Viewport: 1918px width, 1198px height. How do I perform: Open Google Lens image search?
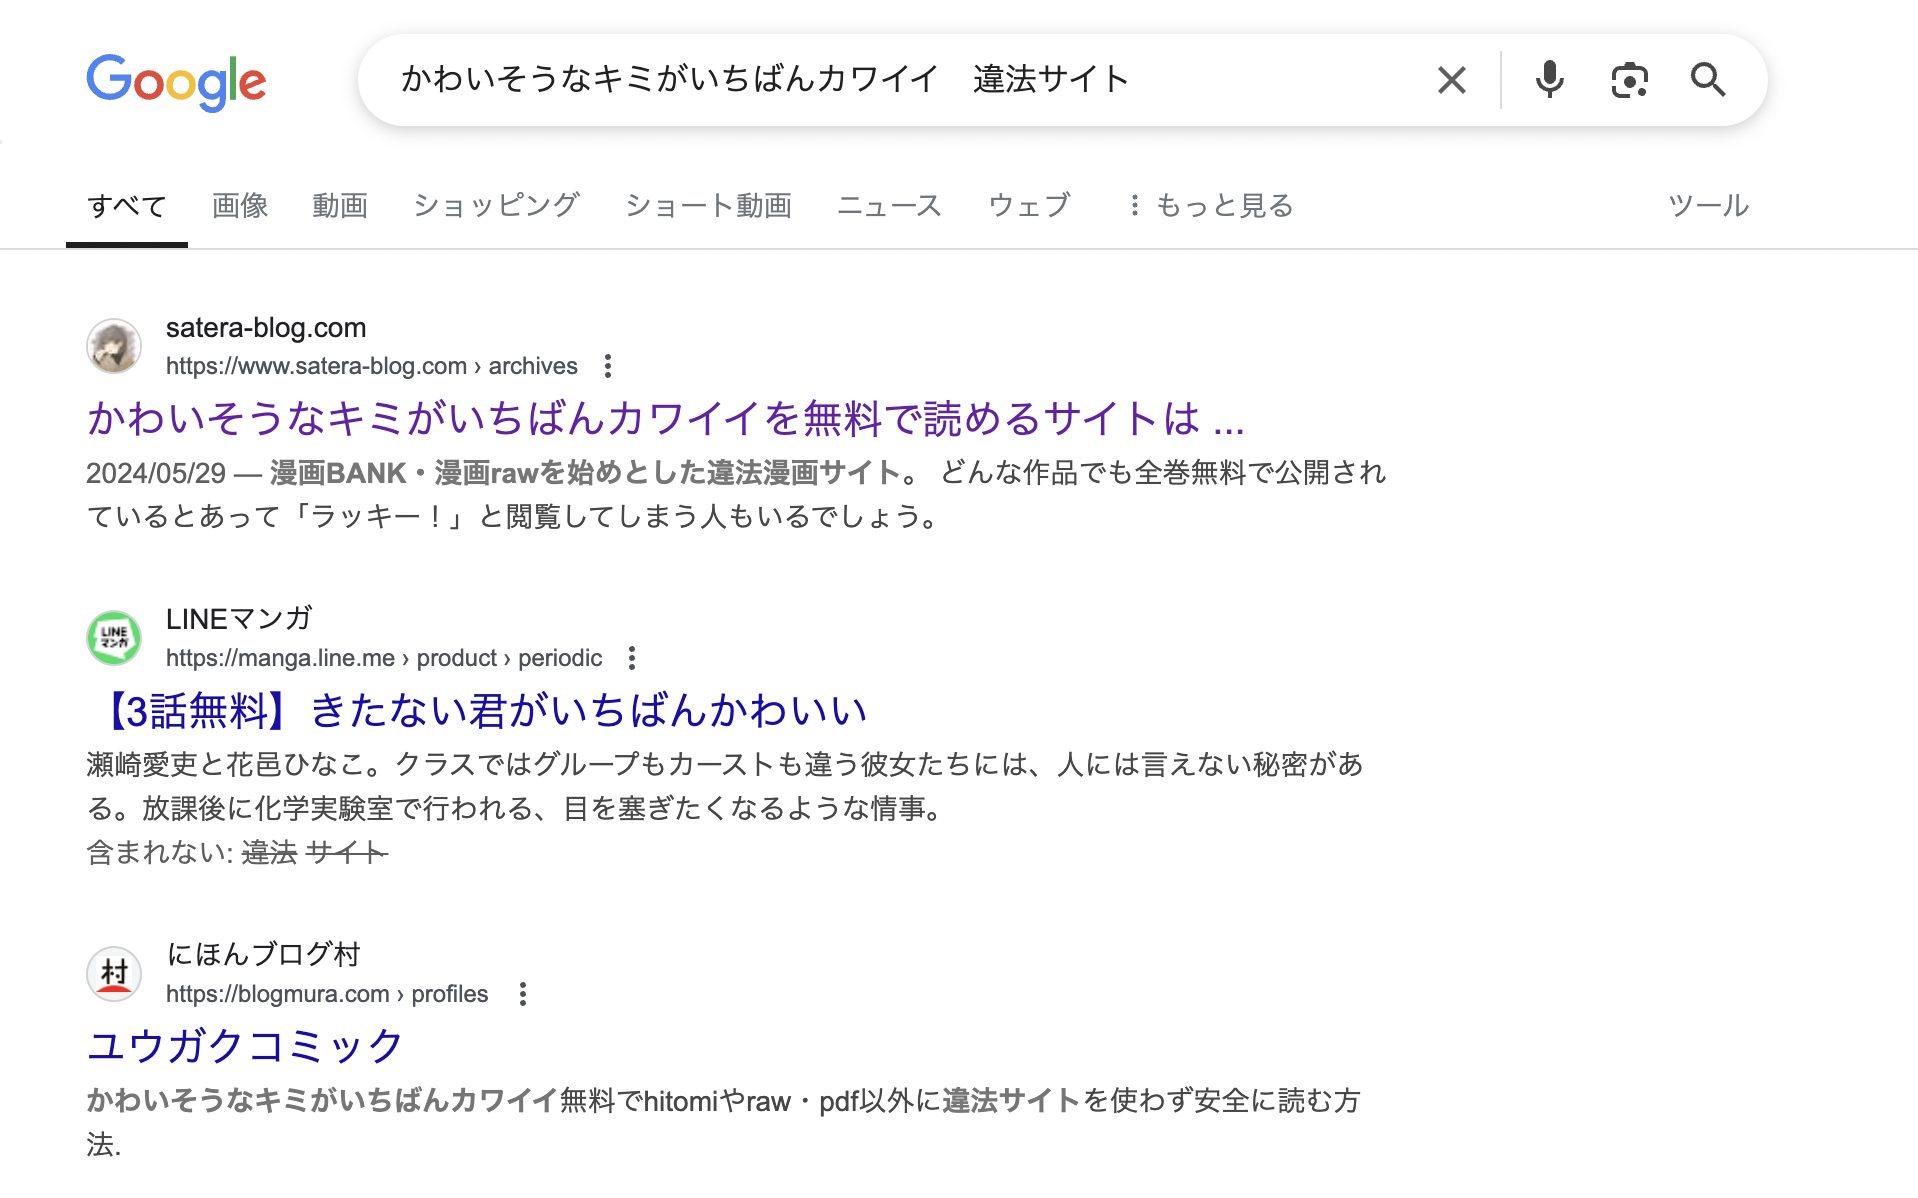[1628, 80]
